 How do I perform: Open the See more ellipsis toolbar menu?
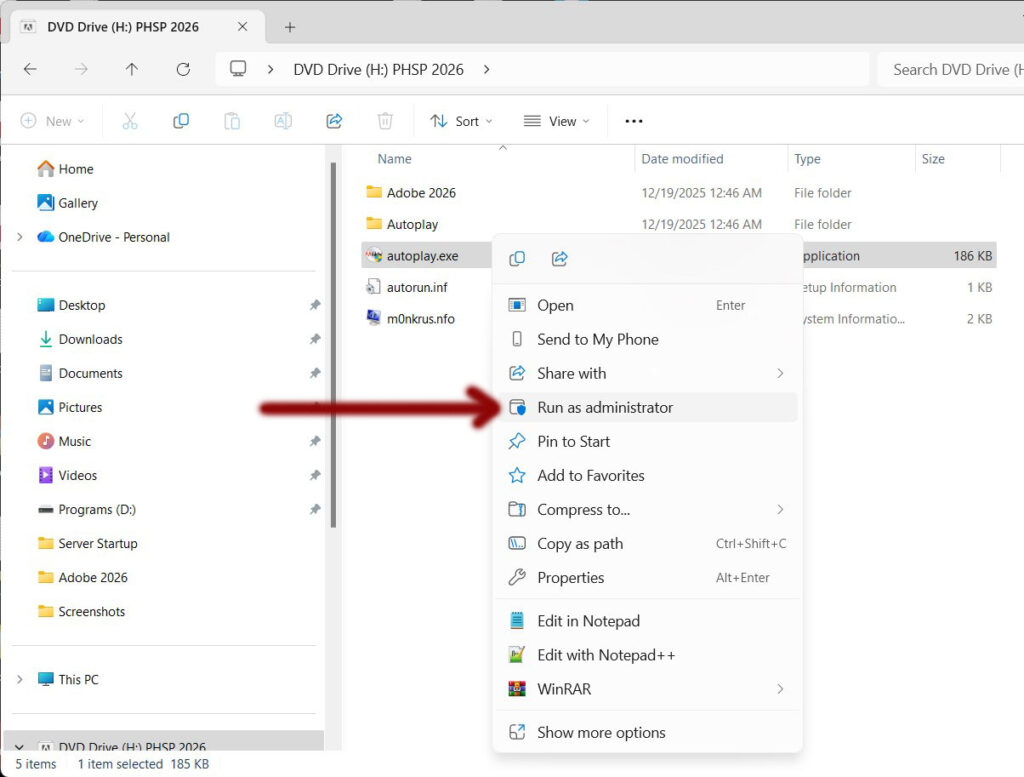[633, 121]
